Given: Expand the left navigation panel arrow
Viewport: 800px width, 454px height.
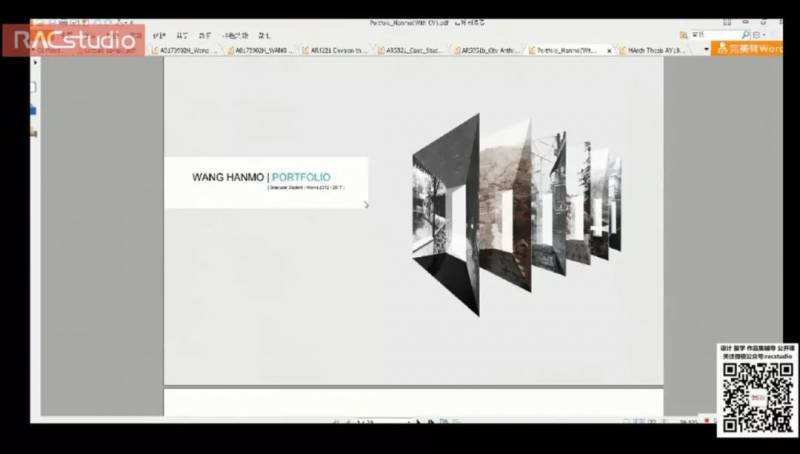Looking at the screenshot, I should (35, 62).
